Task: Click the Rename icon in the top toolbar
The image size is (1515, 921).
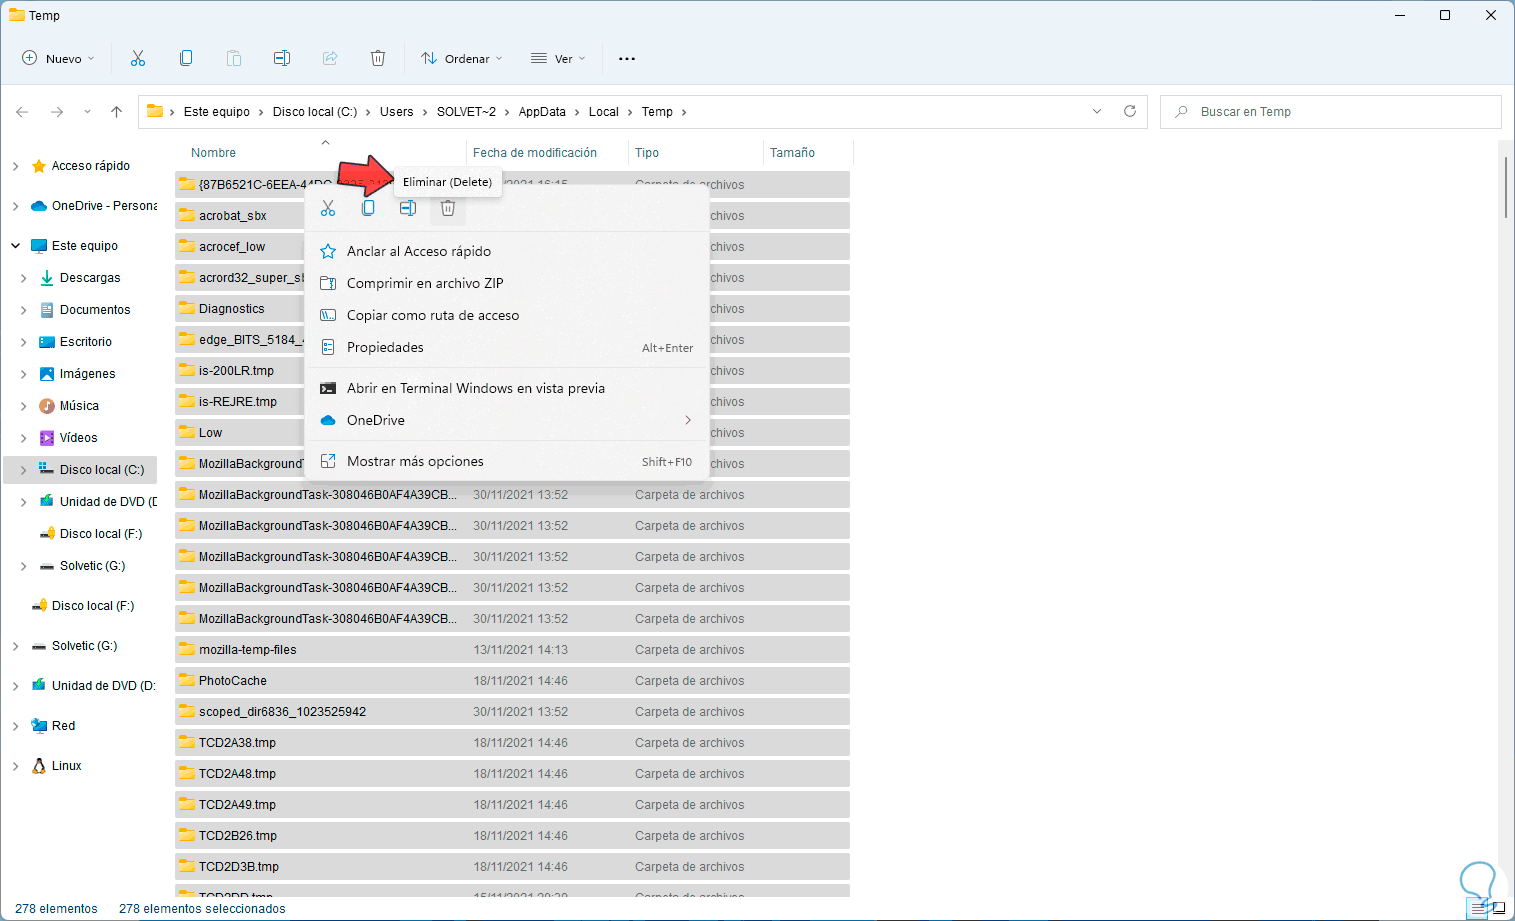Action: click(282, 58)
